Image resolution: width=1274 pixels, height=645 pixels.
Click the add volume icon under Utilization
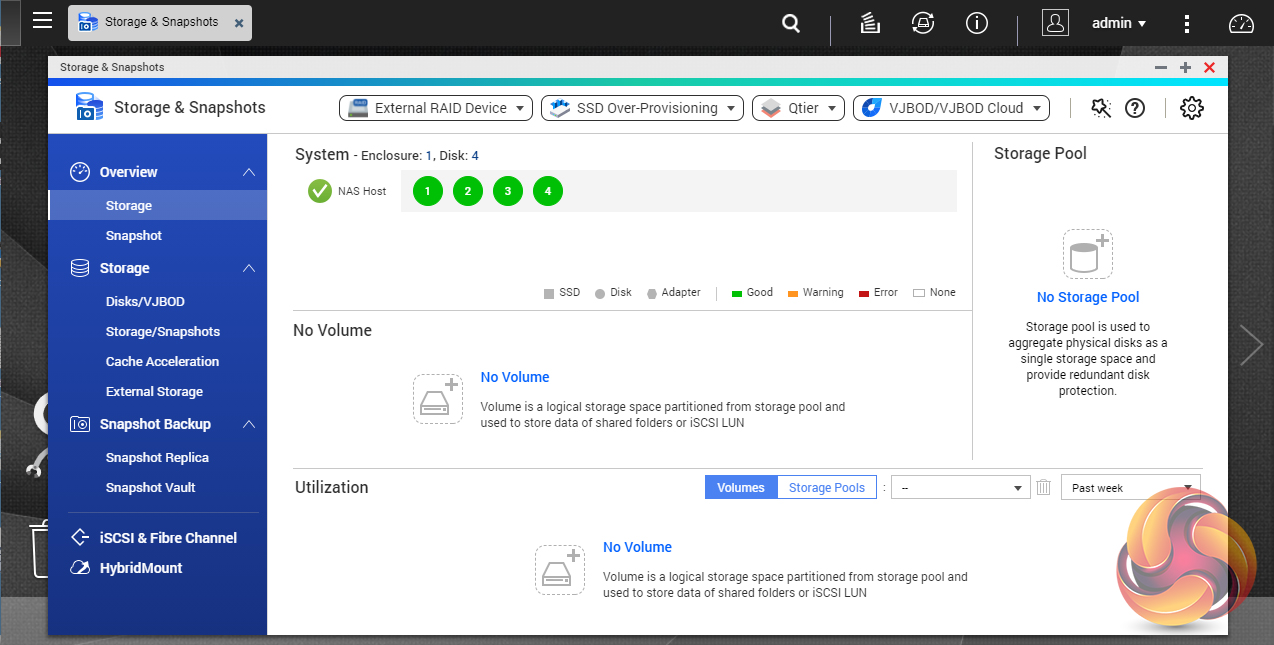coord(560,570)
